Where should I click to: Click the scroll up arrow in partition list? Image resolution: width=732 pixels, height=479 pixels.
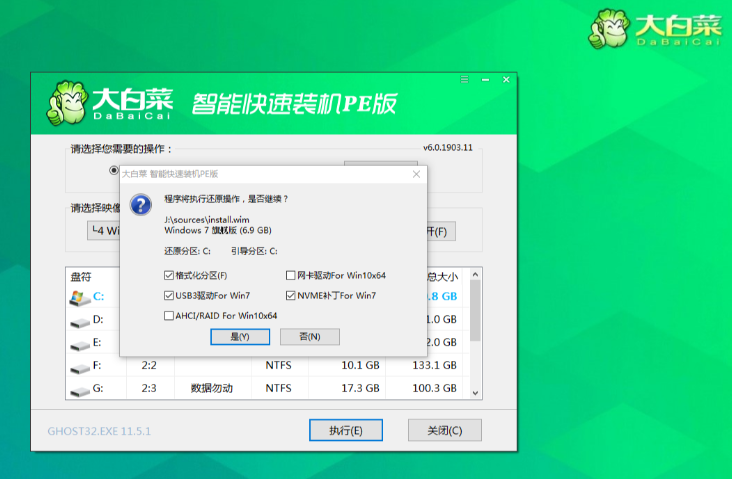(475, 275)
